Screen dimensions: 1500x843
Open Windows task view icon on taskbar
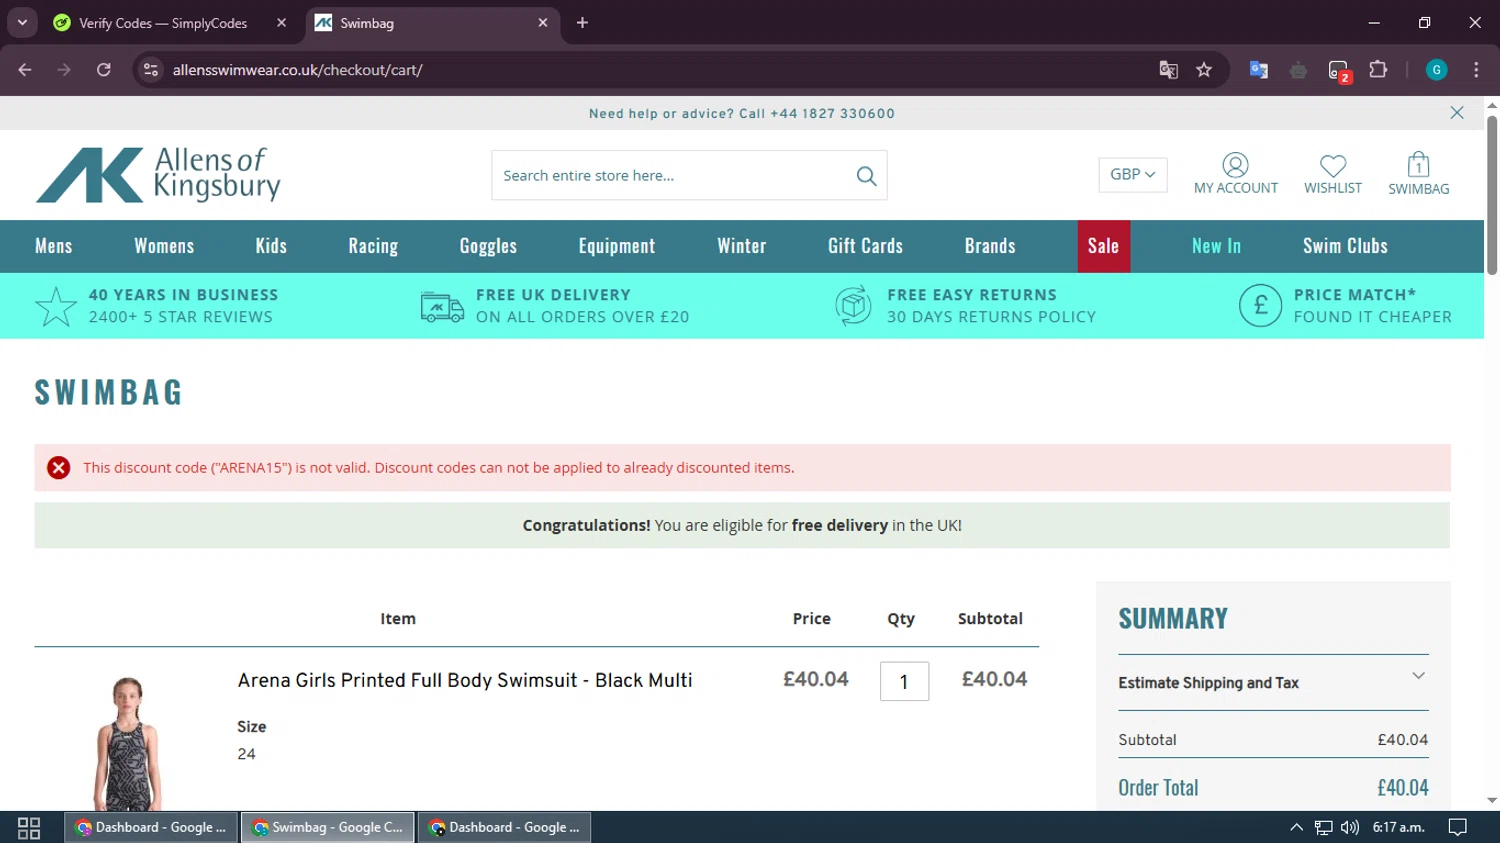(29, 828)
